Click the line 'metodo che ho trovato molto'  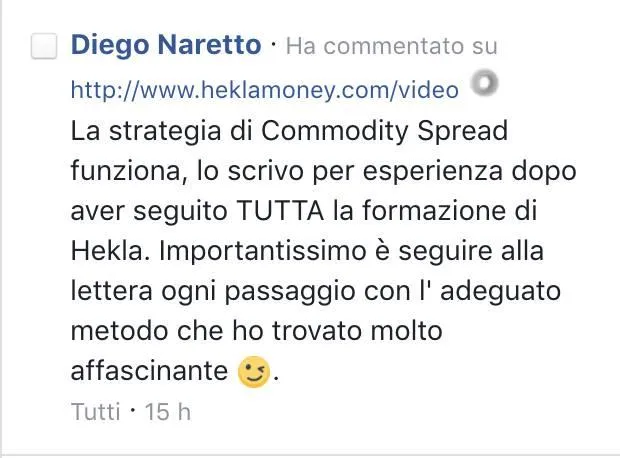tap(257, 331)
